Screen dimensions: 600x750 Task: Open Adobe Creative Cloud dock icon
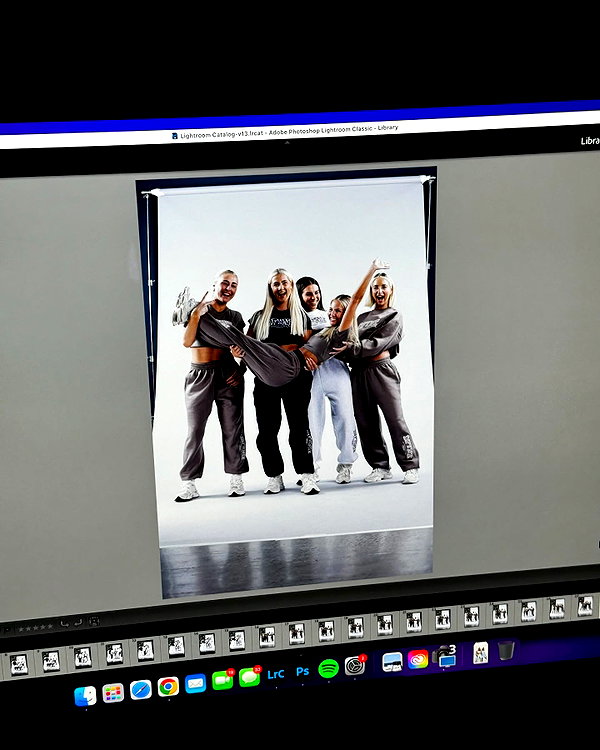[418, 659]
